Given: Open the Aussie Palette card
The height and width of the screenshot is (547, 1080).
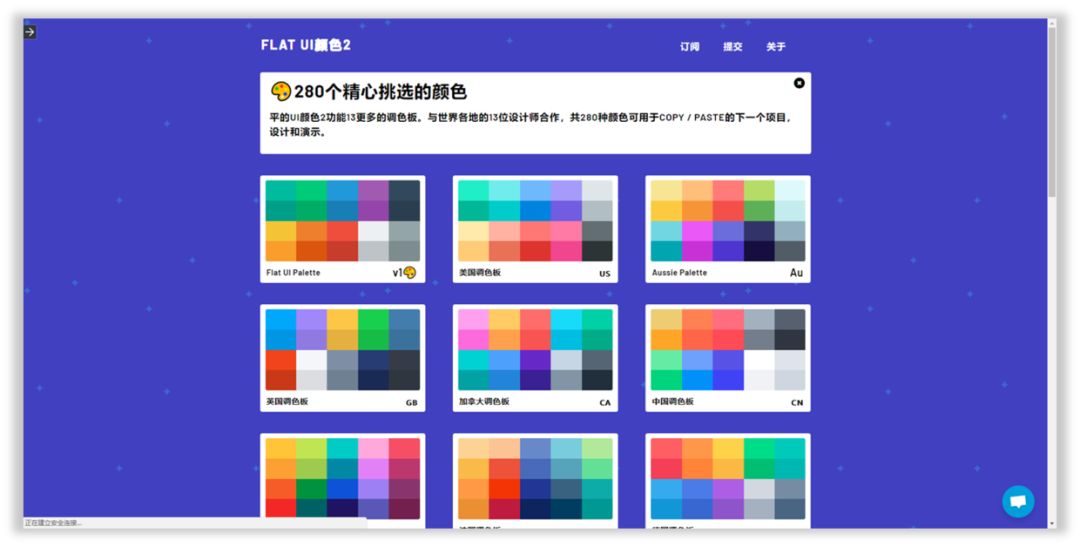Looking at the screenshot, I should [728, 229].
